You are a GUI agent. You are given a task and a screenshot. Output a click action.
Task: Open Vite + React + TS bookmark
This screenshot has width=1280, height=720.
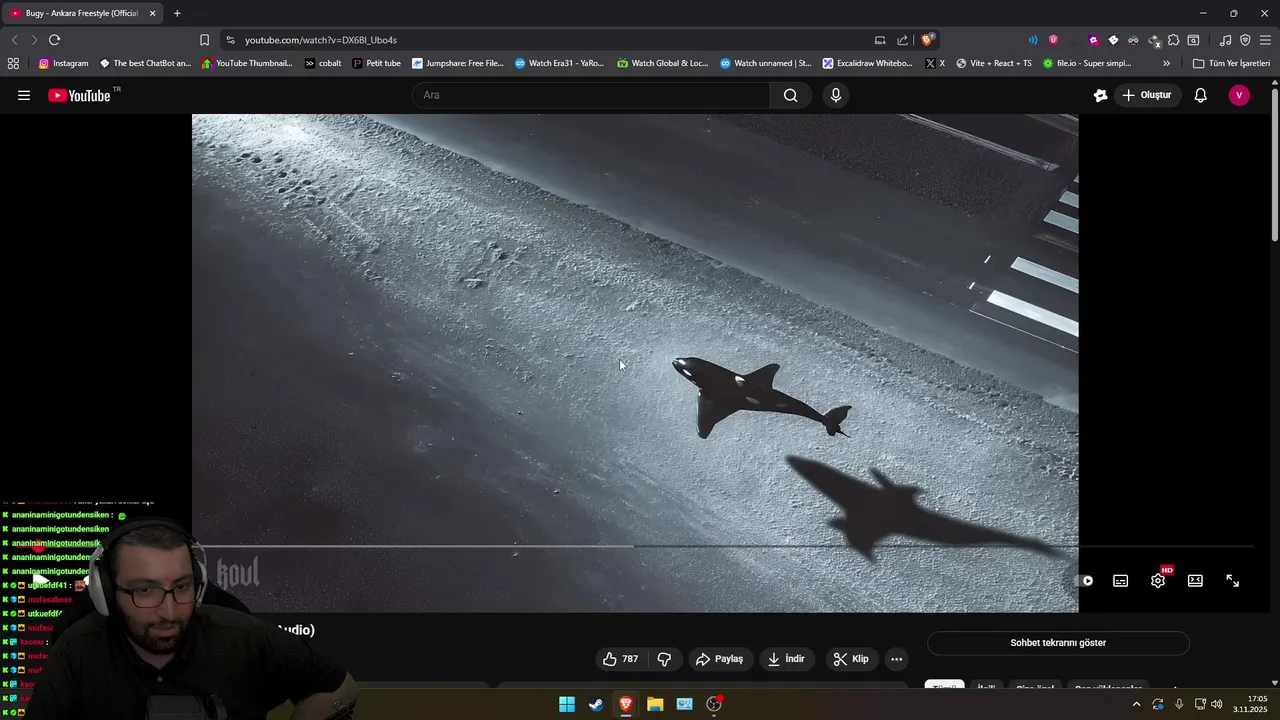click(994, 63)
